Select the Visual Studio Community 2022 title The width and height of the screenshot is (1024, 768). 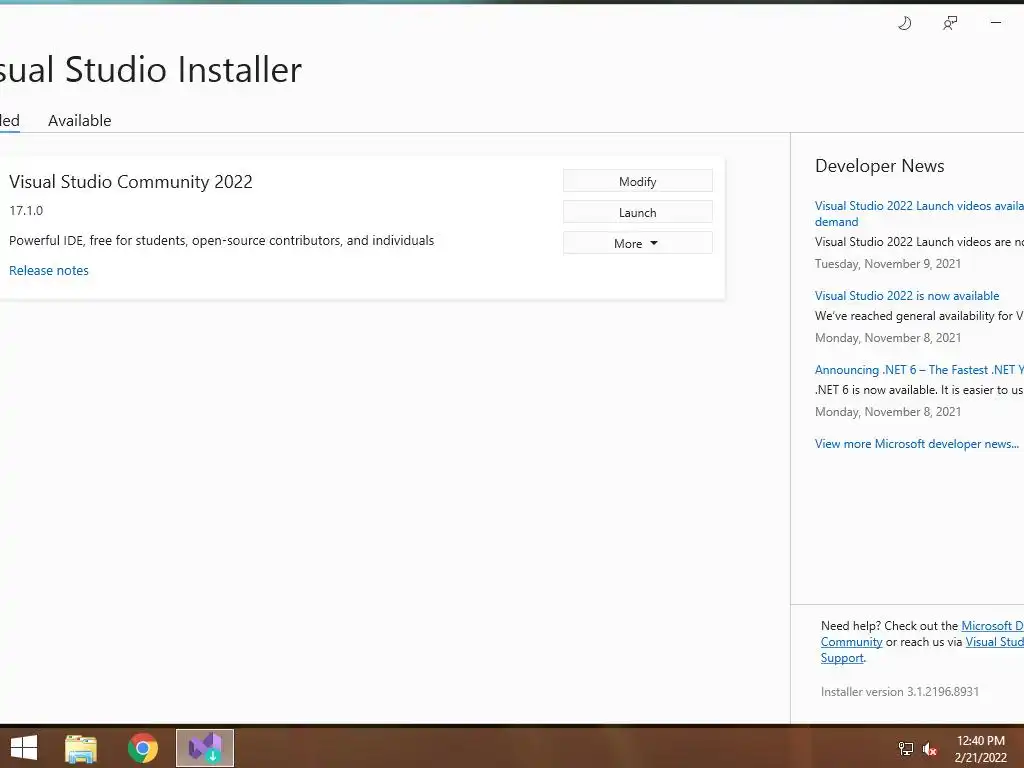click(131, 182)
